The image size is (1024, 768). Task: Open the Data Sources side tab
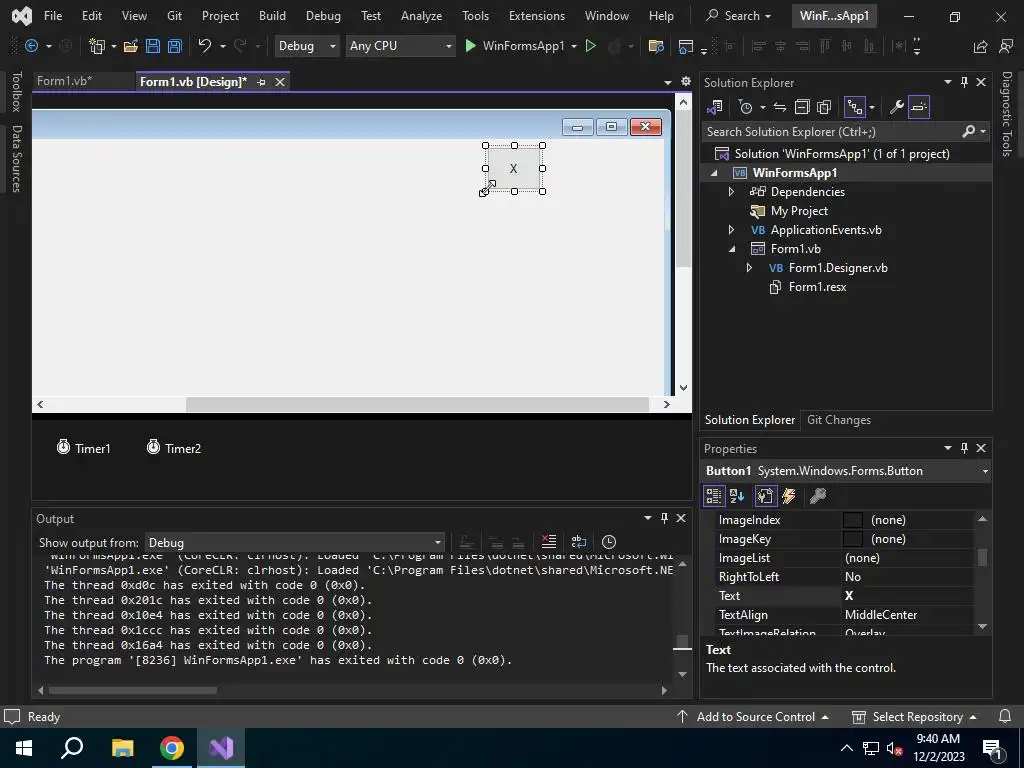[x=17, y=159]
